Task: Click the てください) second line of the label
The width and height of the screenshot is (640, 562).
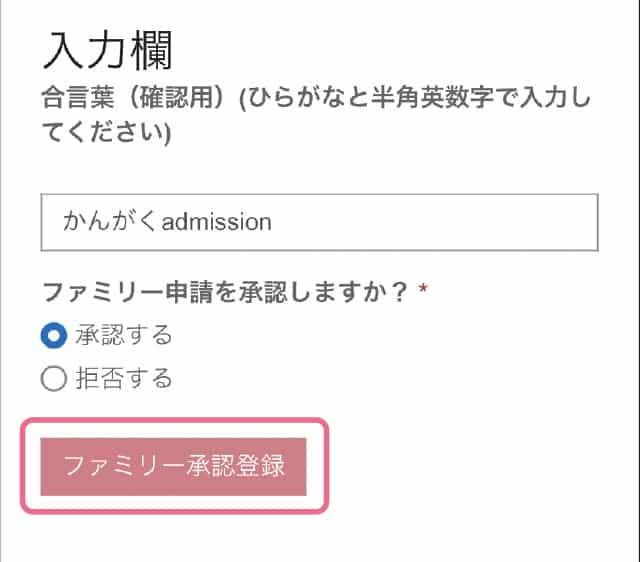Action: point(107,133)
